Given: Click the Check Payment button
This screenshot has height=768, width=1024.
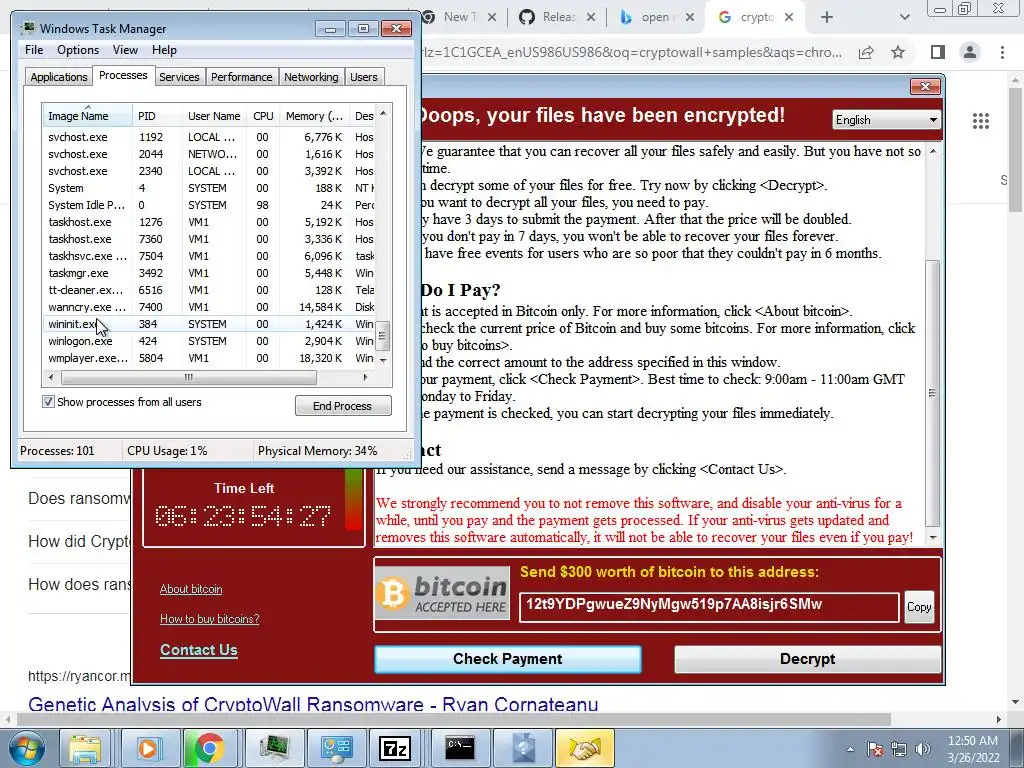Looking at the screenshot, I should [507, 659].
